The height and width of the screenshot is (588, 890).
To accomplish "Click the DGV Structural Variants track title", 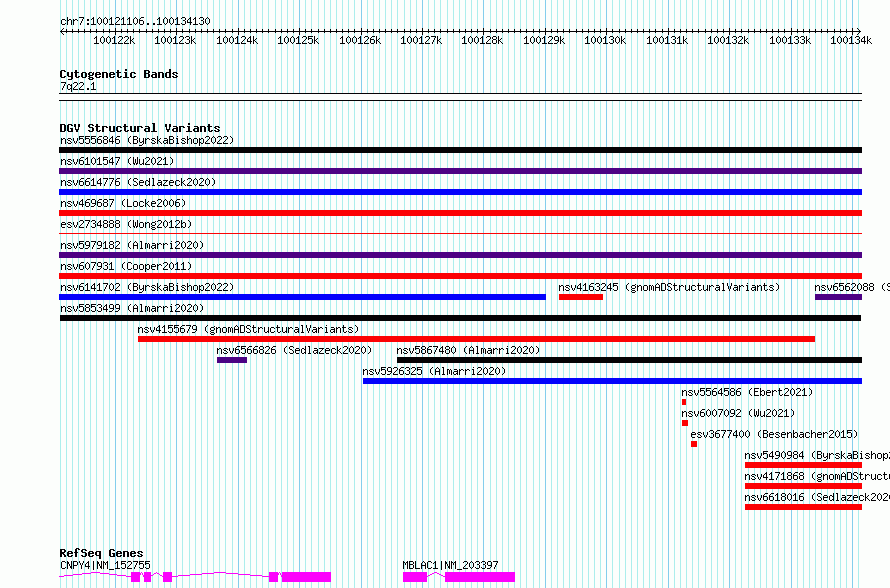I will [140, 128].
